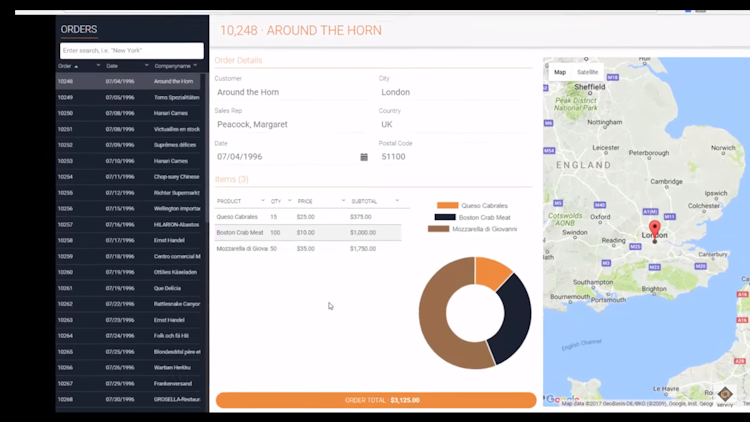
Task: Open the SUBTOTAL column dropdown
Action: [x=397, y=201]
